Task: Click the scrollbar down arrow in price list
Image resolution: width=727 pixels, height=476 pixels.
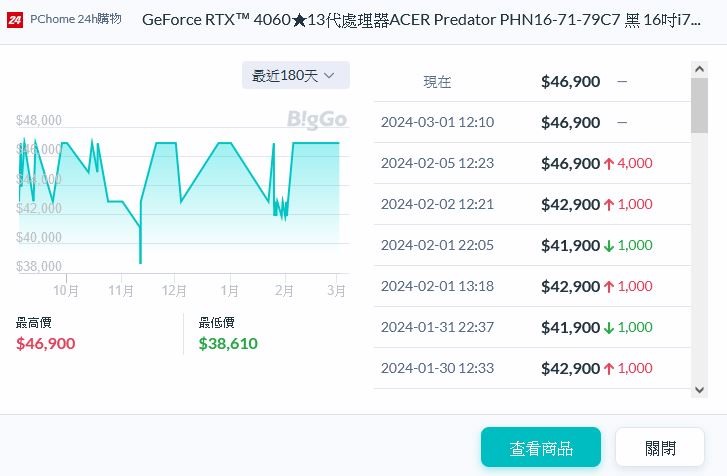Action: pos(699,390)
